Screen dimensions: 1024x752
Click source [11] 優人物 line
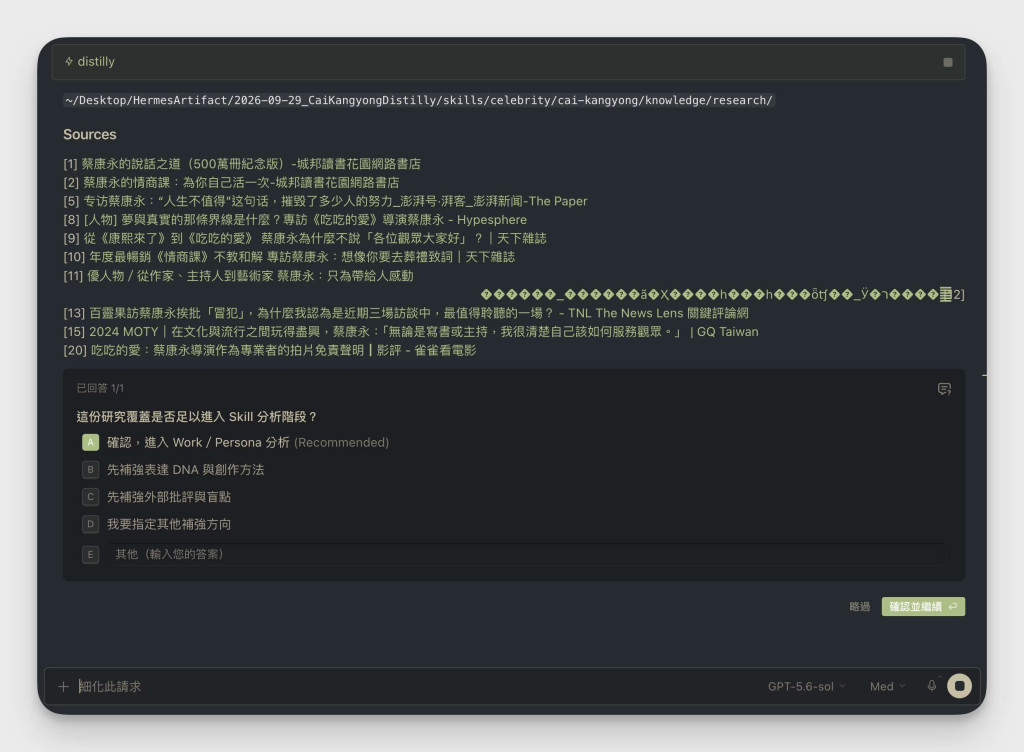pos(238,276)
